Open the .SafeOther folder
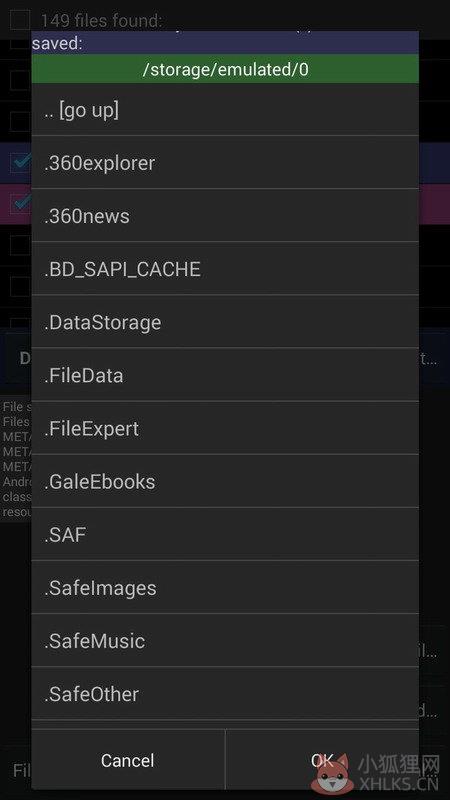Image resolution: width=450 pixels, height=800 pixels. (225, 693)
